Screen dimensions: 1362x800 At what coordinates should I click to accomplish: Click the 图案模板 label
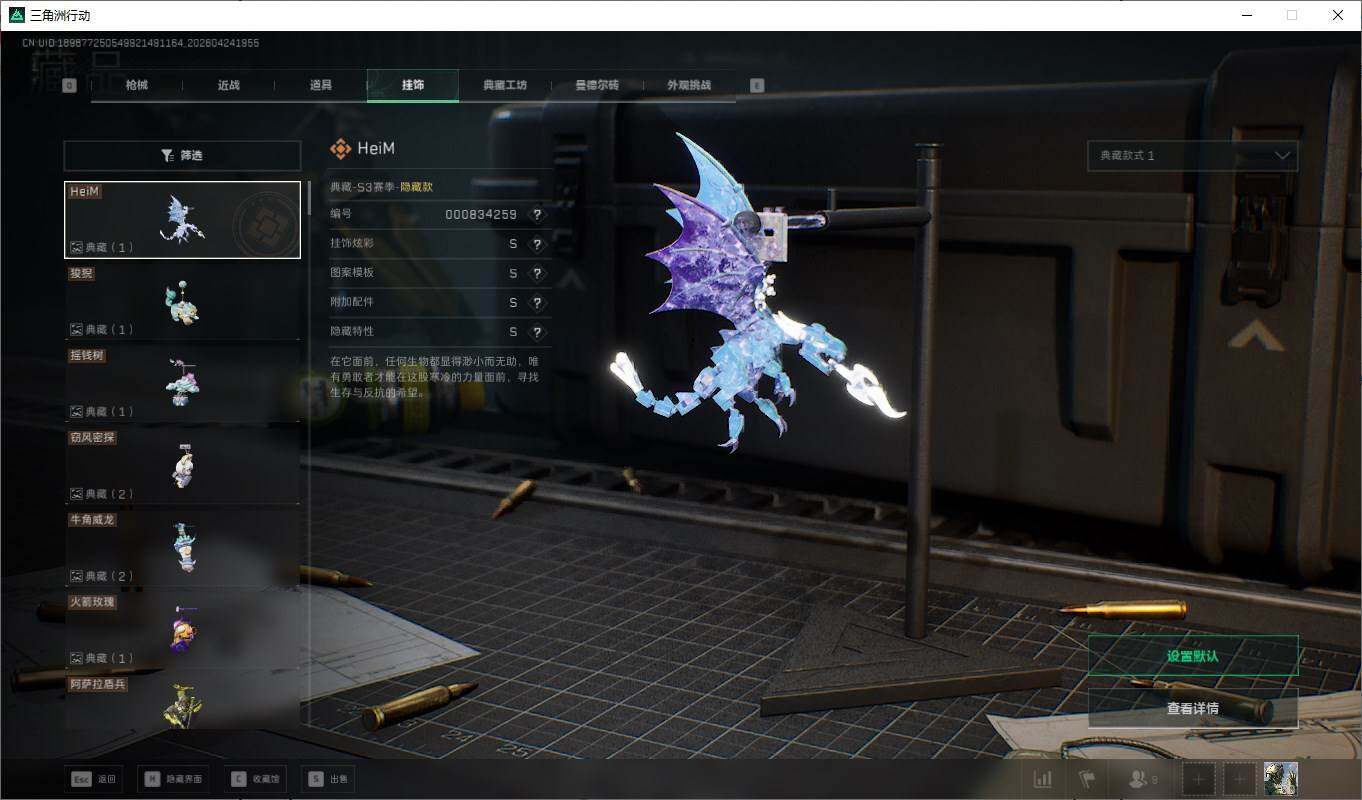click(x=352, y=273)
